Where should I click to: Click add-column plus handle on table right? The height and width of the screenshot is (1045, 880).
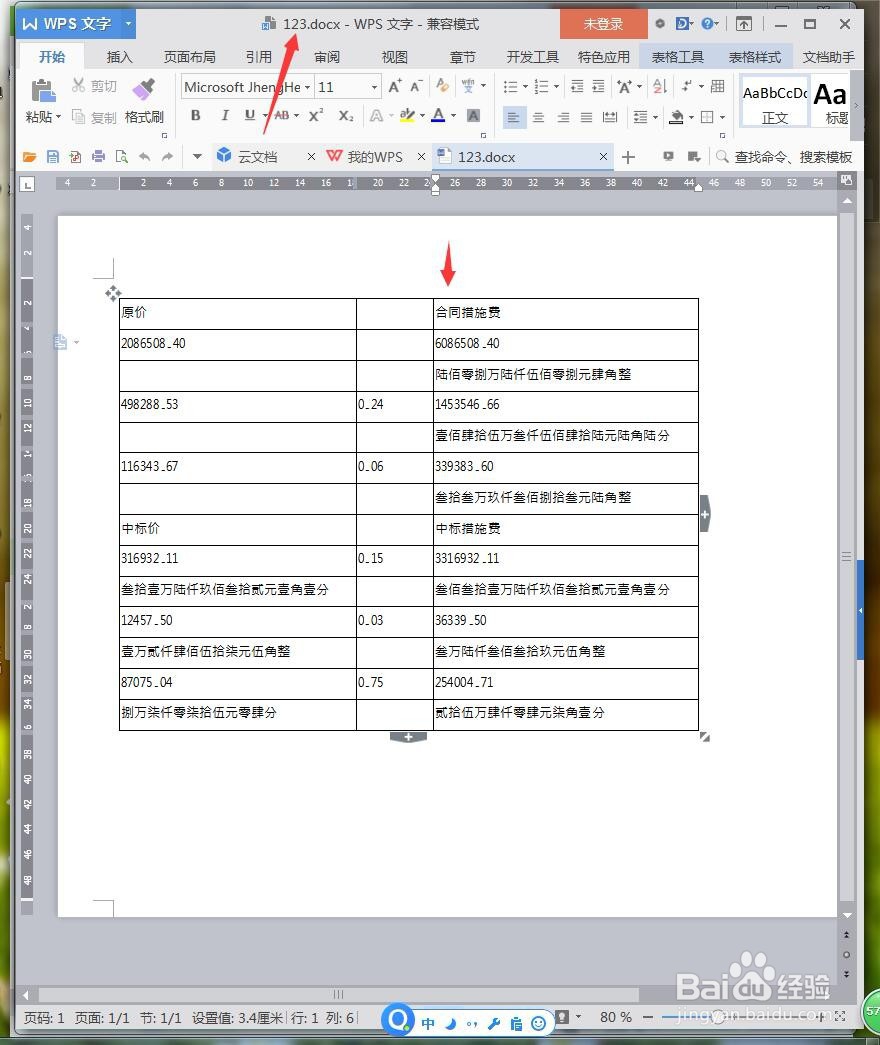pyautogui.click(x=705, y=514)
